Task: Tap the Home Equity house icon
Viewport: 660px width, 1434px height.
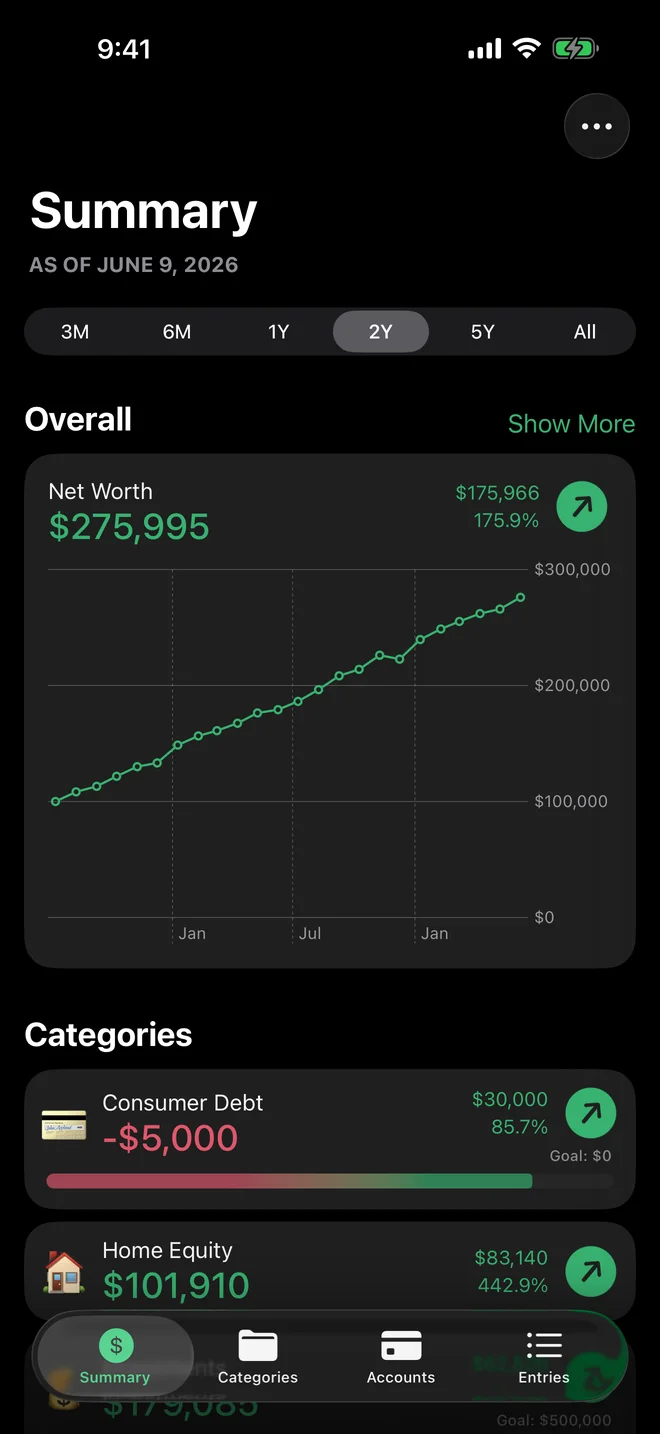Action: tap(64, 1272)
